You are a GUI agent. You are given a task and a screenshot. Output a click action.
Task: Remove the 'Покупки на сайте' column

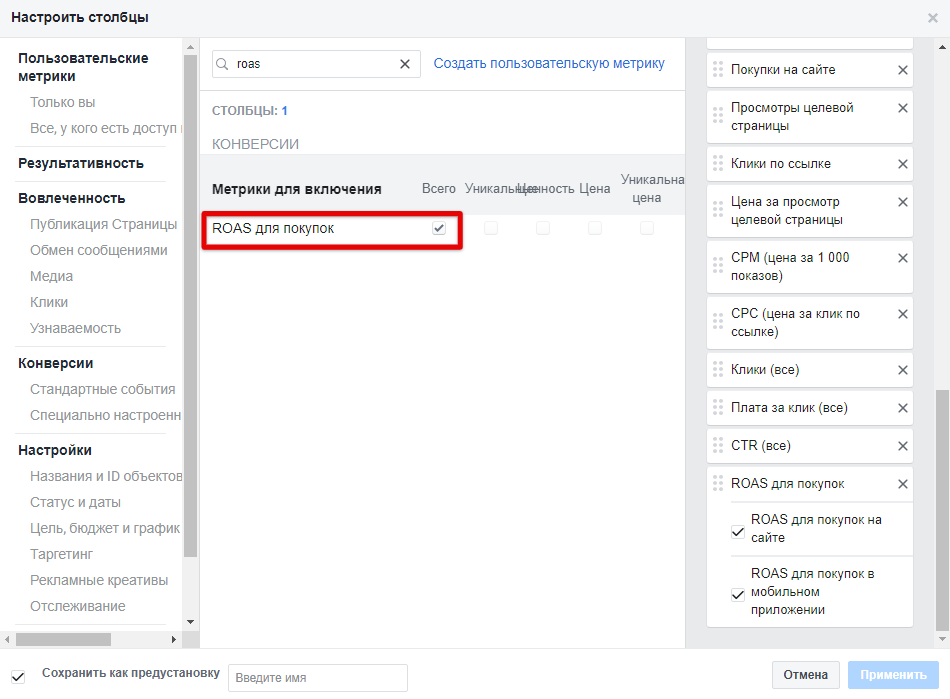902,70
